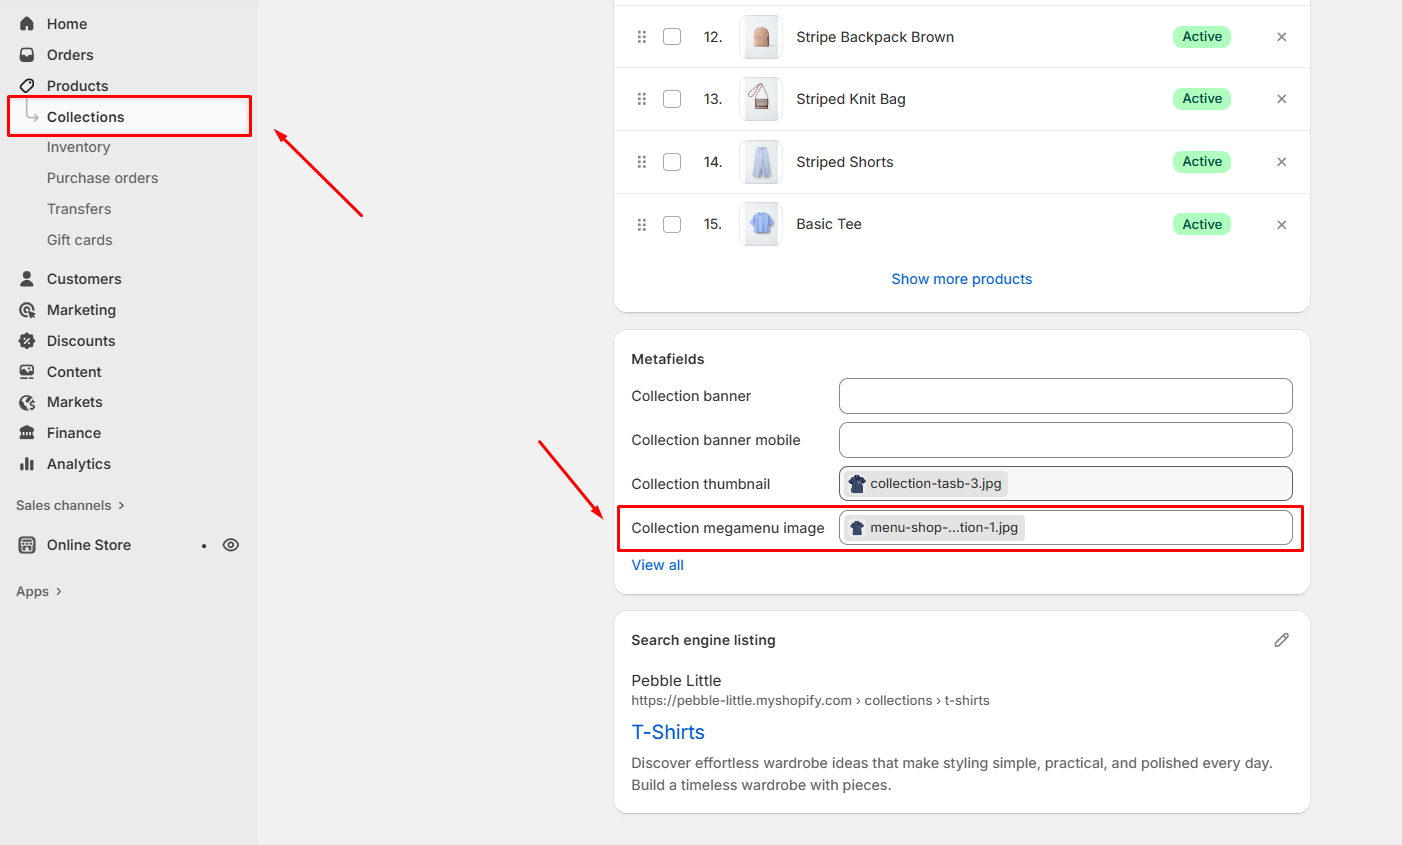Click the Home icon in sidebar

(27, 24)
